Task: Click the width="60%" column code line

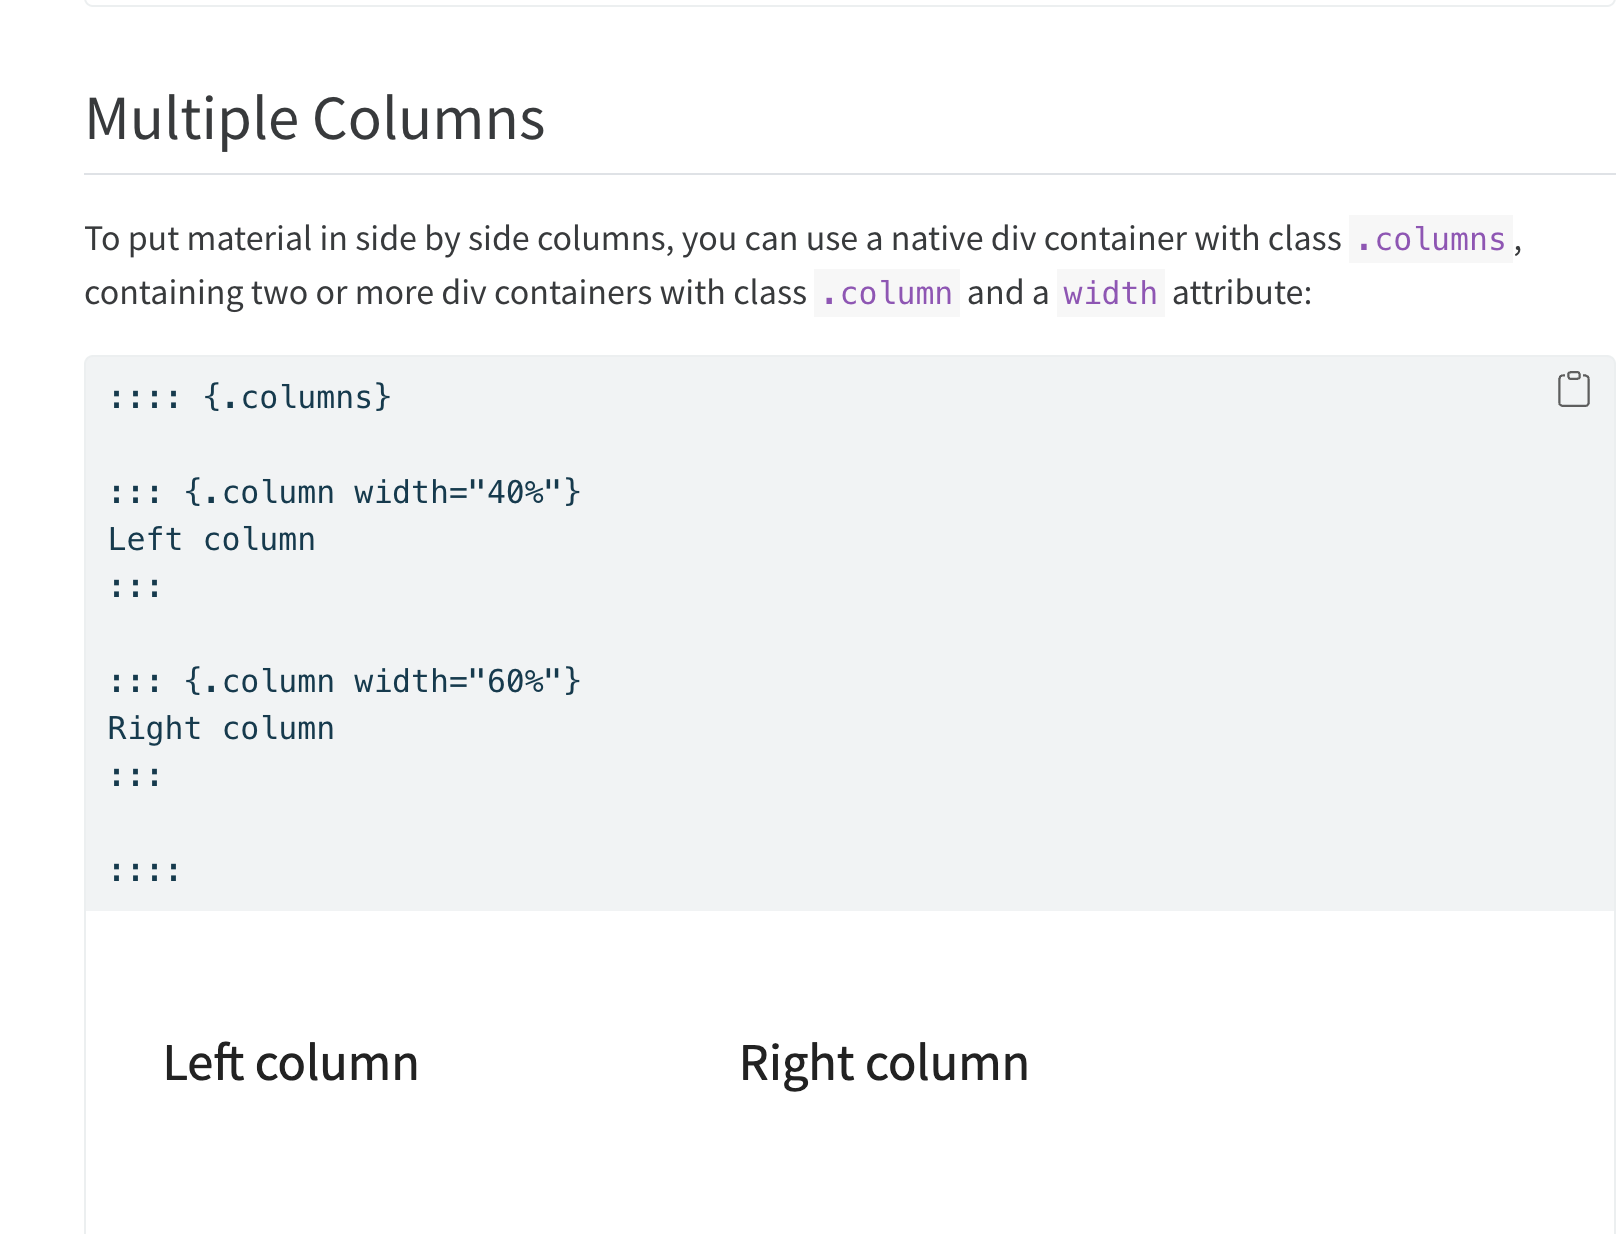Action: [345, 682]
